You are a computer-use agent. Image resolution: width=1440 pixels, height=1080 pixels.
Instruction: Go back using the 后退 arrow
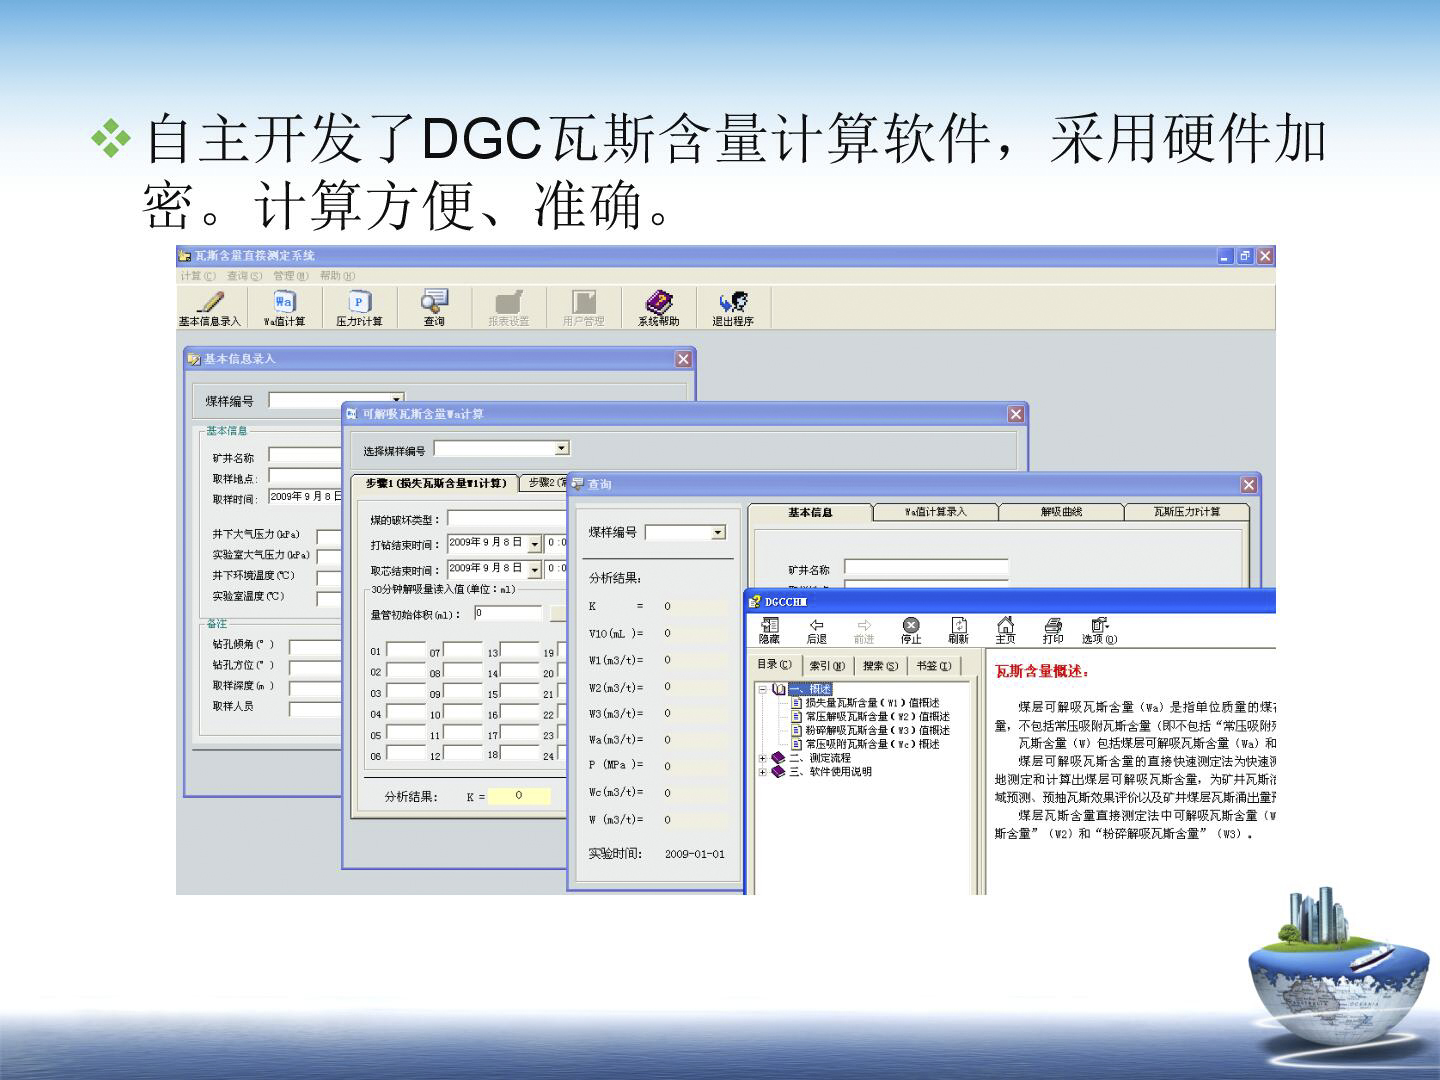[x=816, y=630]
